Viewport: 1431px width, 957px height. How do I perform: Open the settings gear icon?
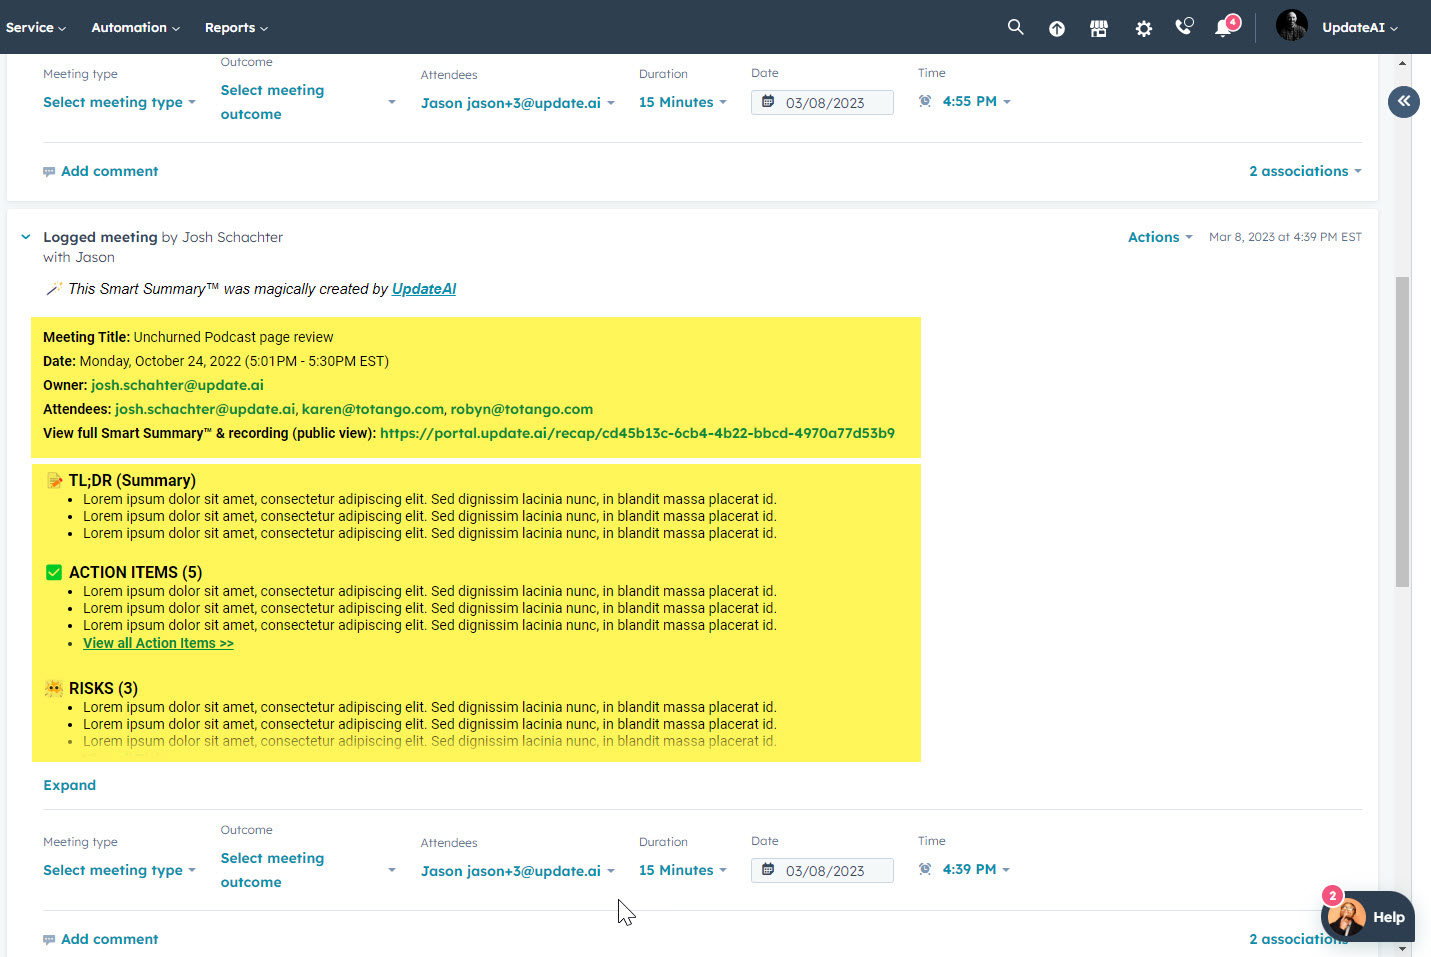click(1144, 28)
